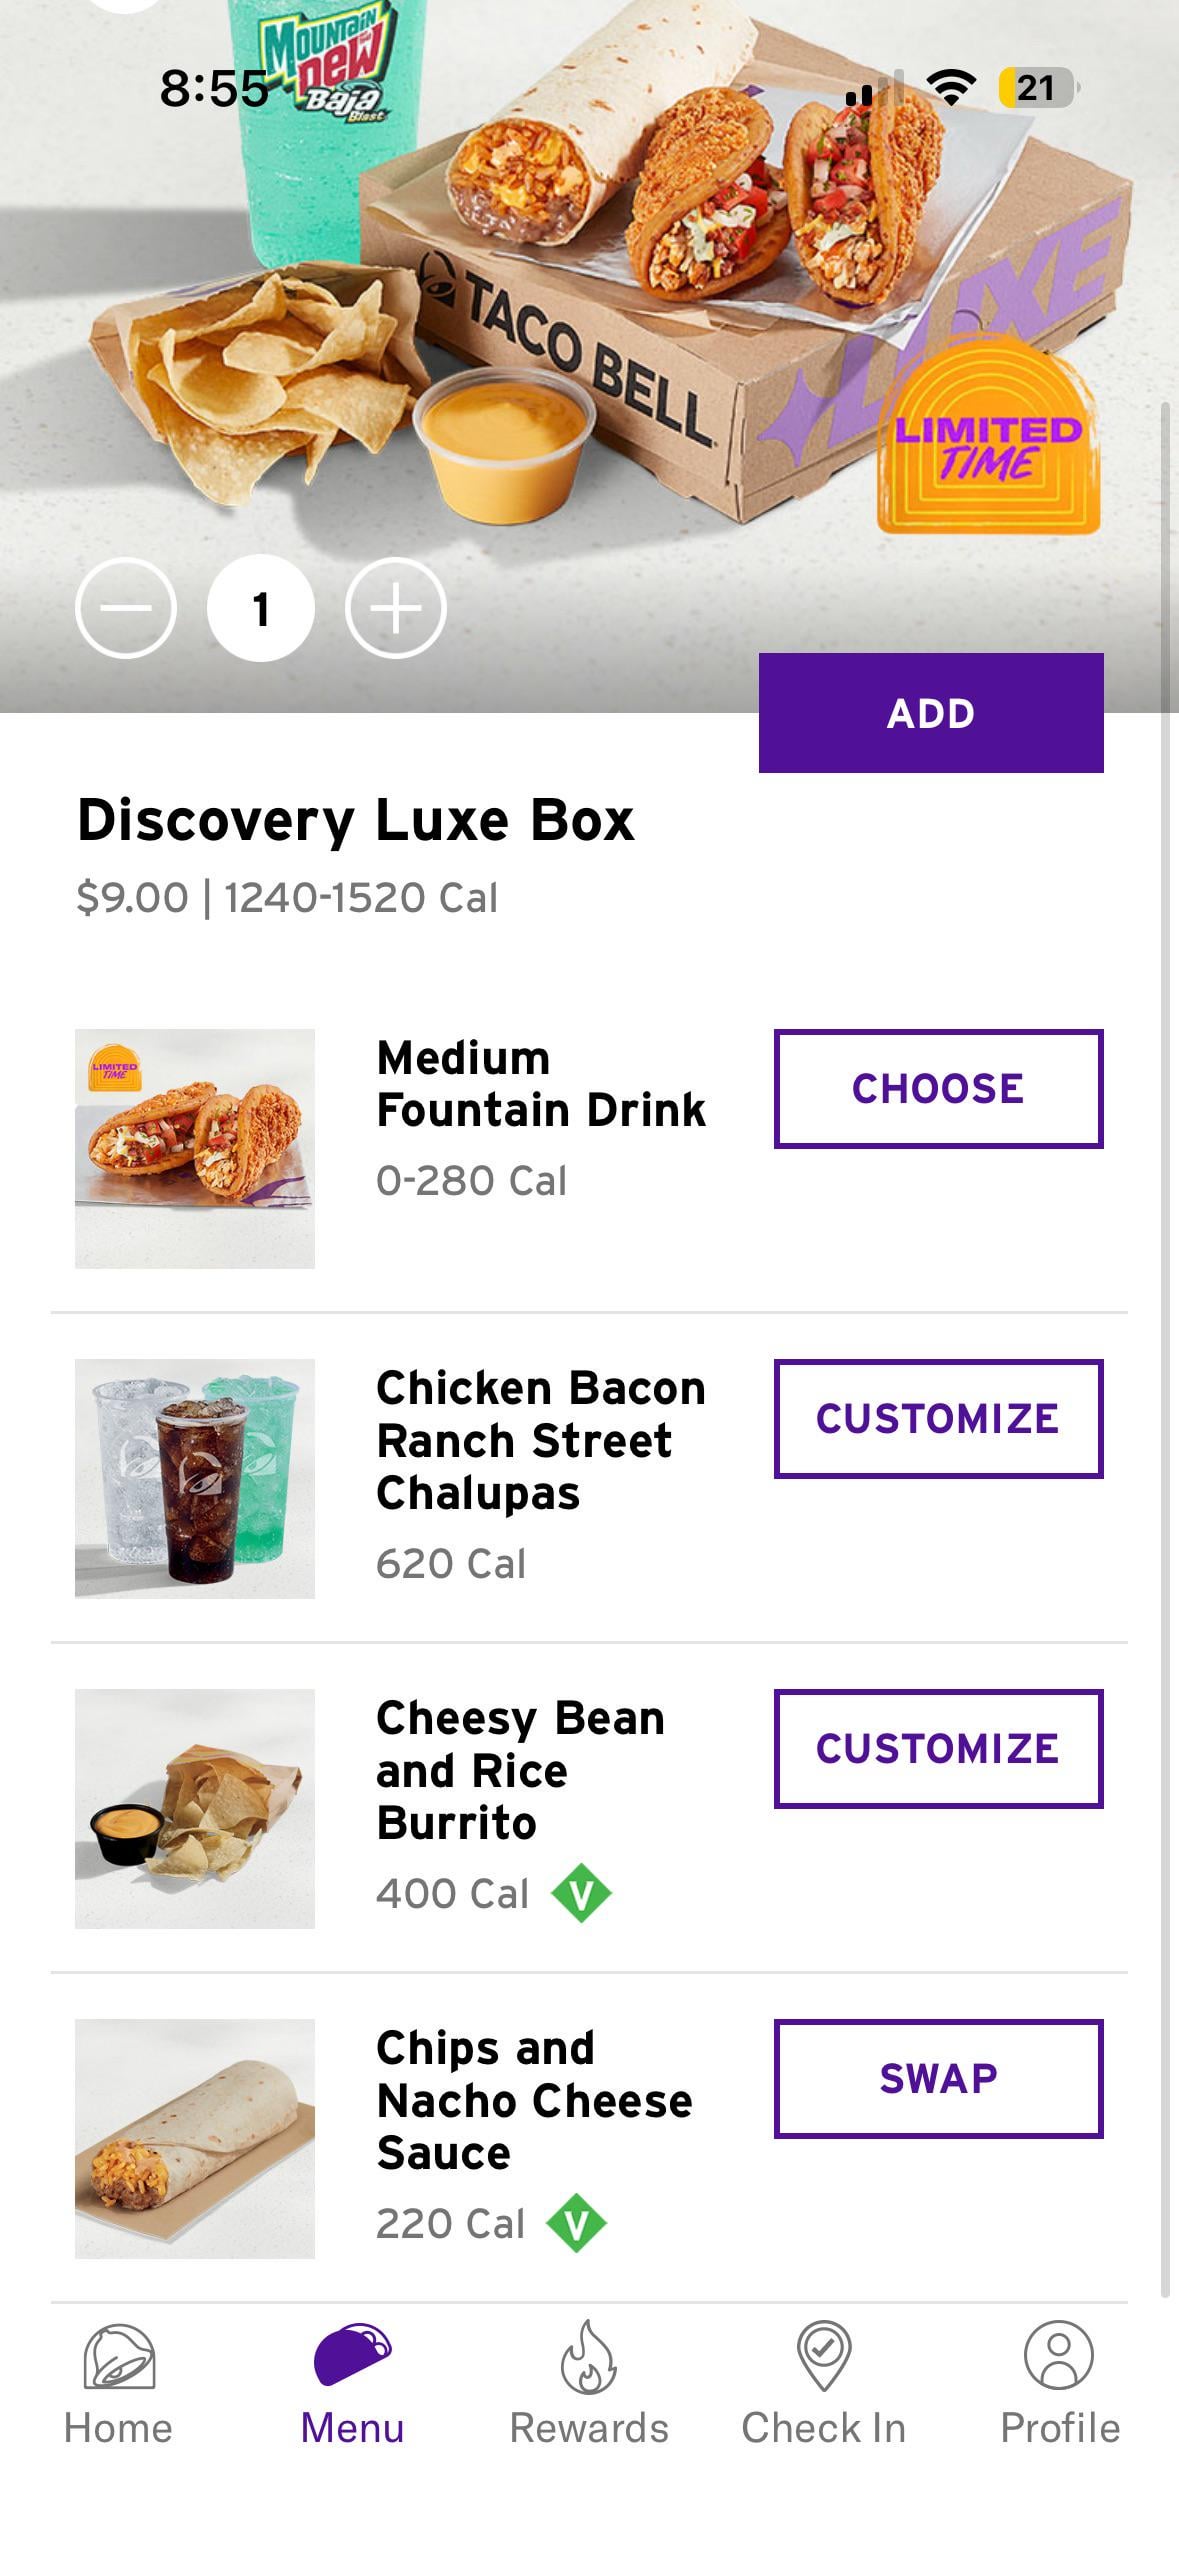Tap the vegetarian badge beside 220 Cal

577,2224
